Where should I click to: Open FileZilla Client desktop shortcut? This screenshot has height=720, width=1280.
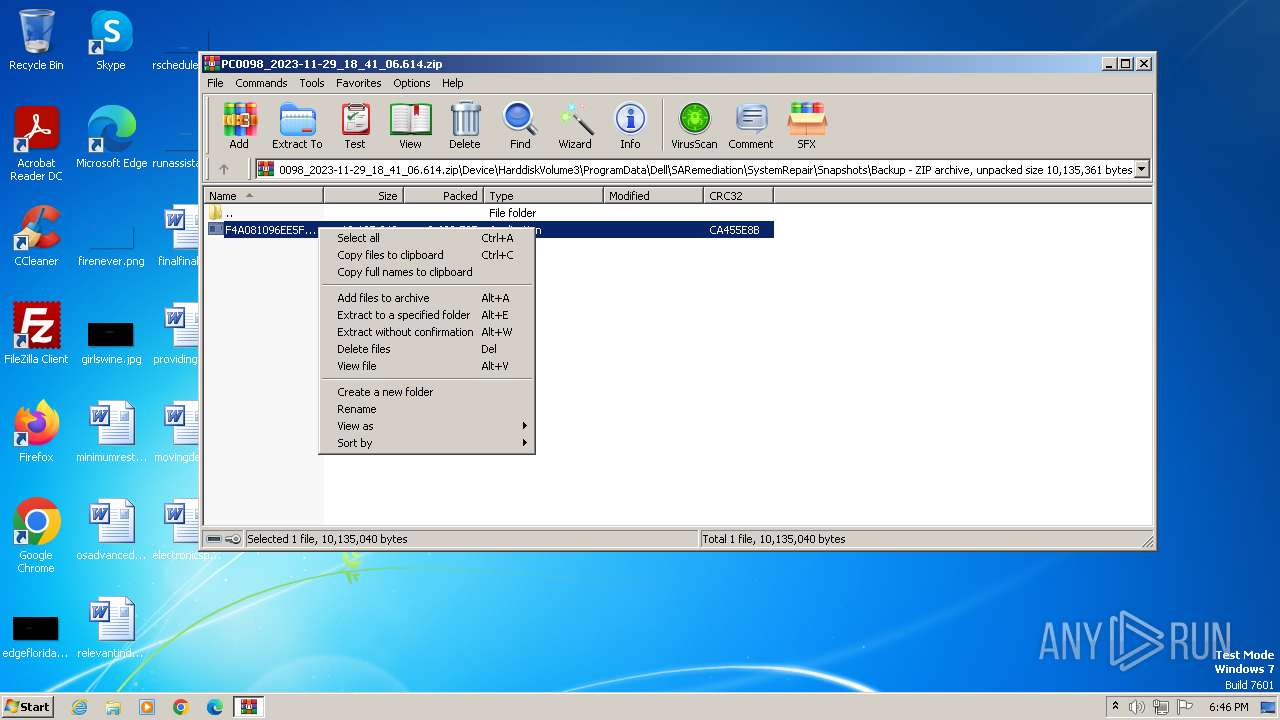(x=36, y=334)
